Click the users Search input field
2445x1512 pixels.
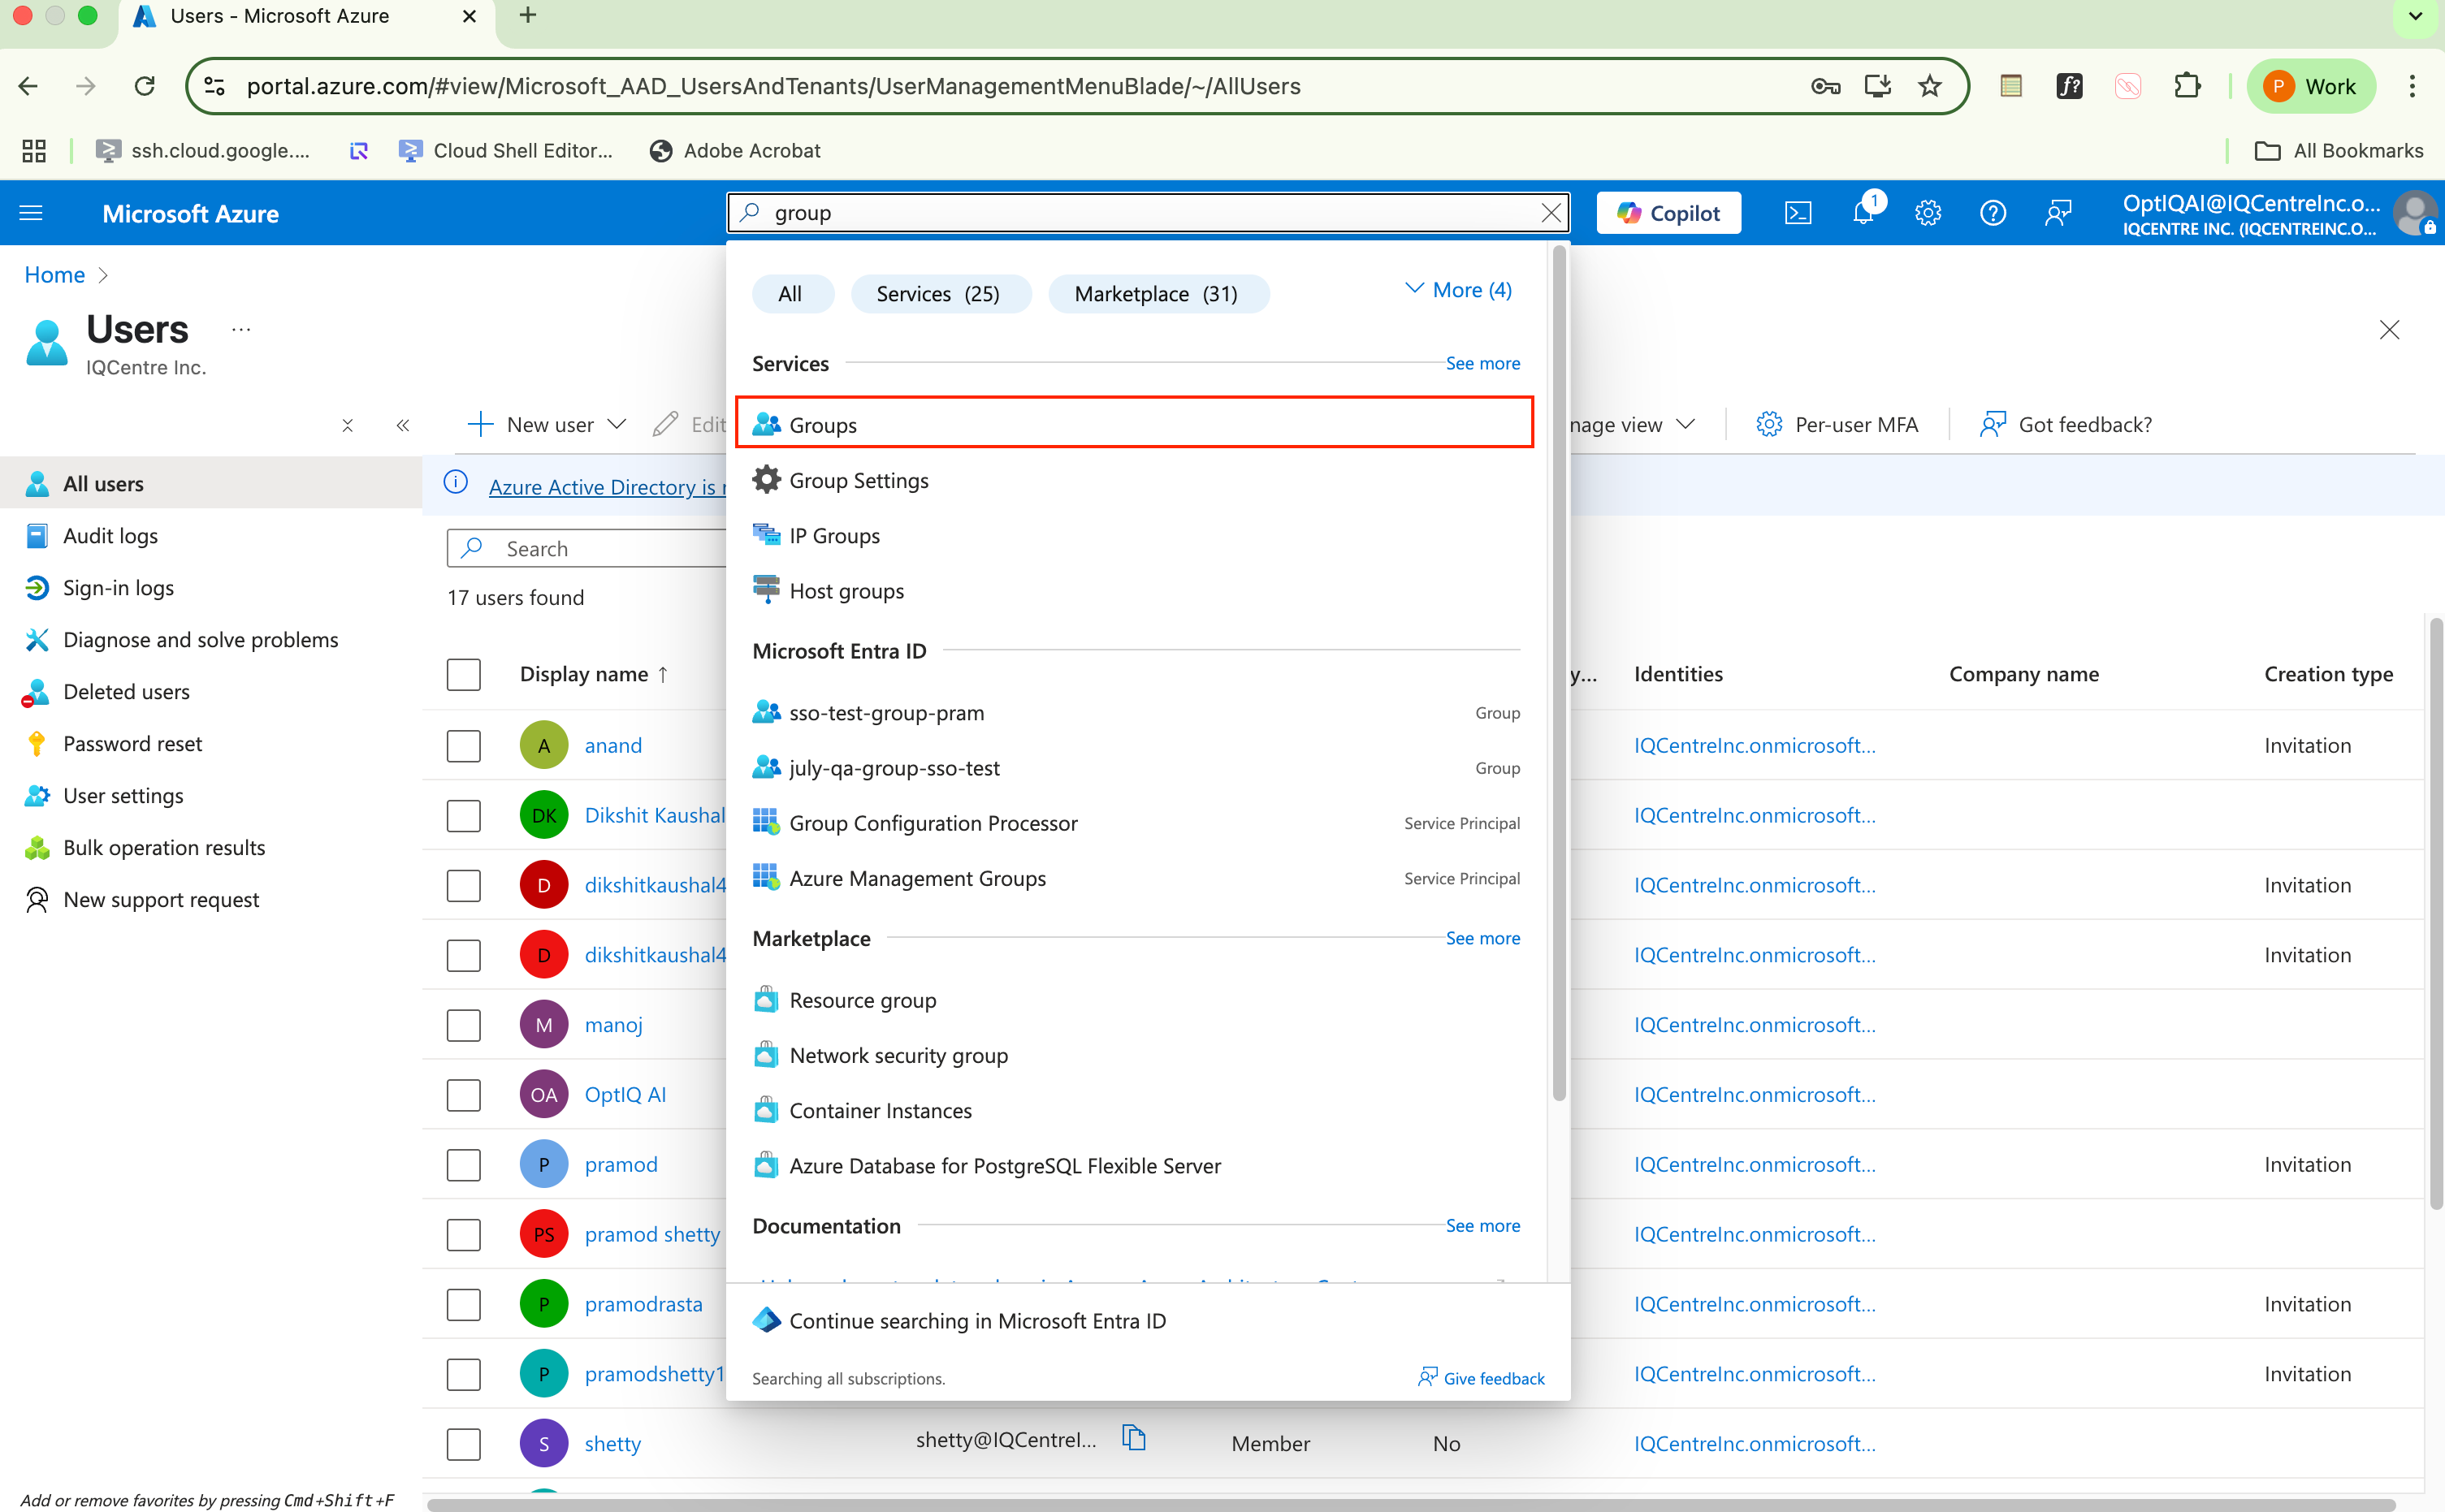point(588,549)
